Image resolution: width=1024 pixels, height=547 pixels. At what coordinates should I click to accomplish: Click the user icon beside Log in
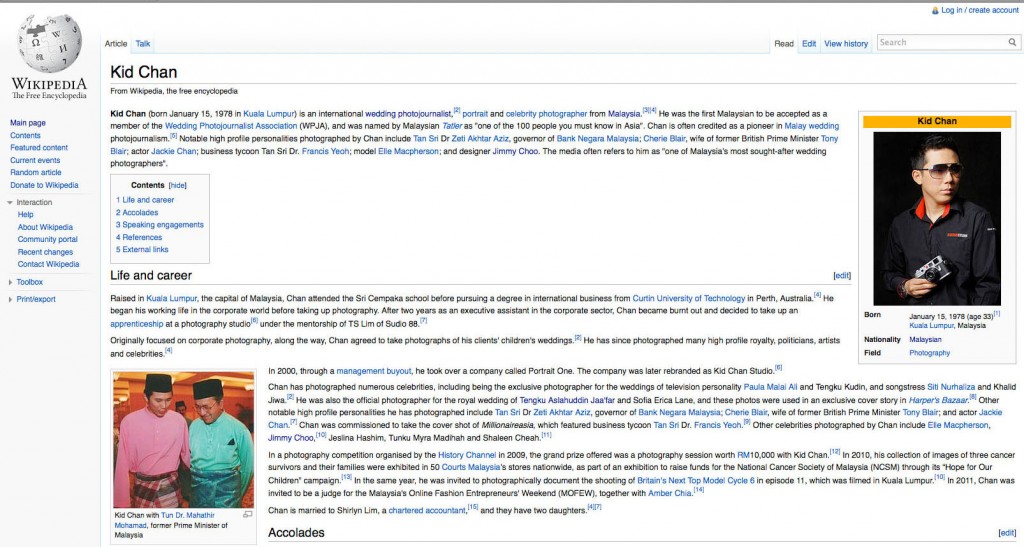click(935, 10)
